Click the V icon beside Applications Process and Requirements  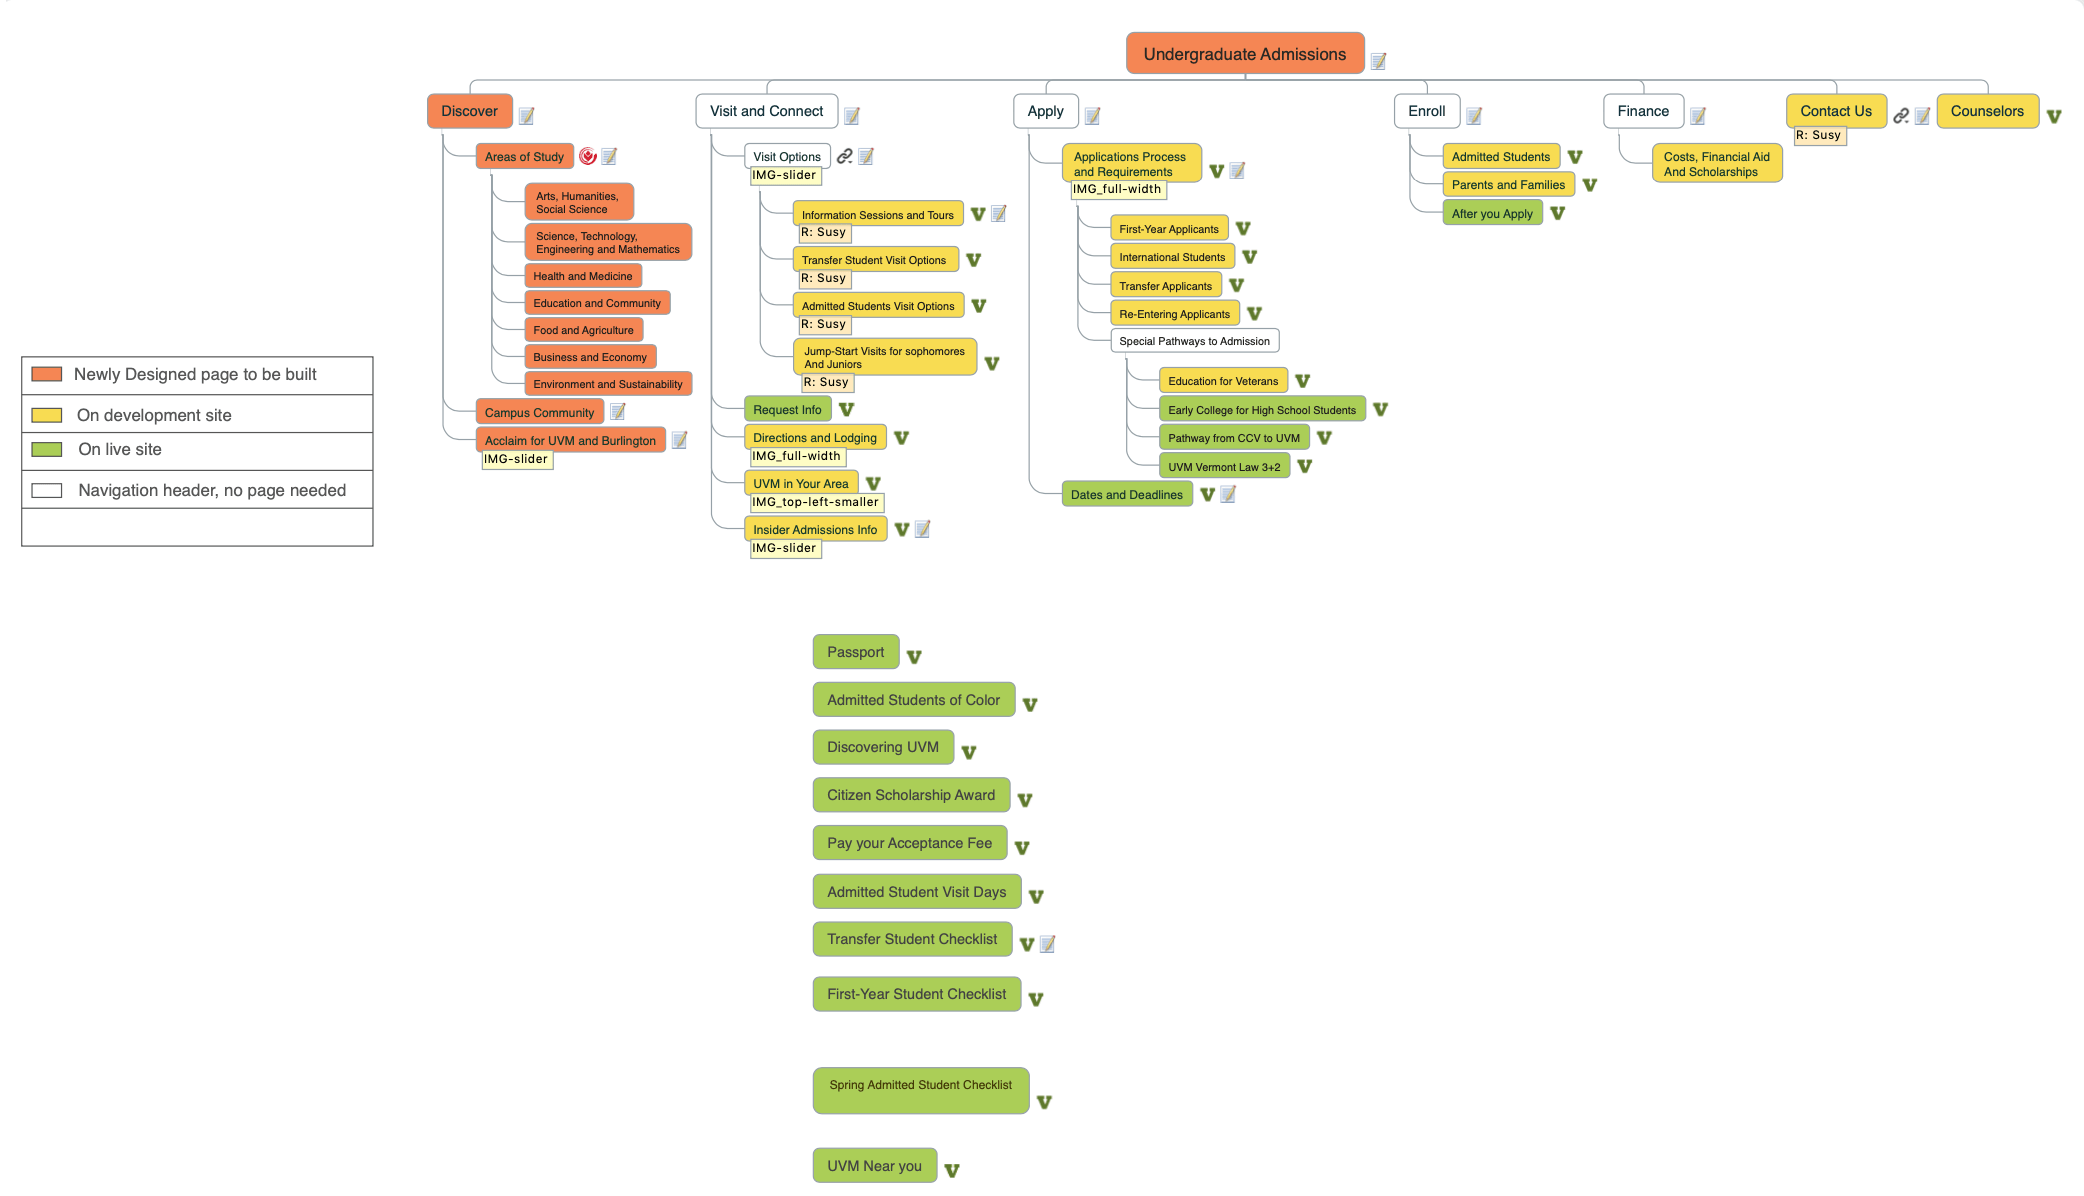click(x=1217, y=171)
